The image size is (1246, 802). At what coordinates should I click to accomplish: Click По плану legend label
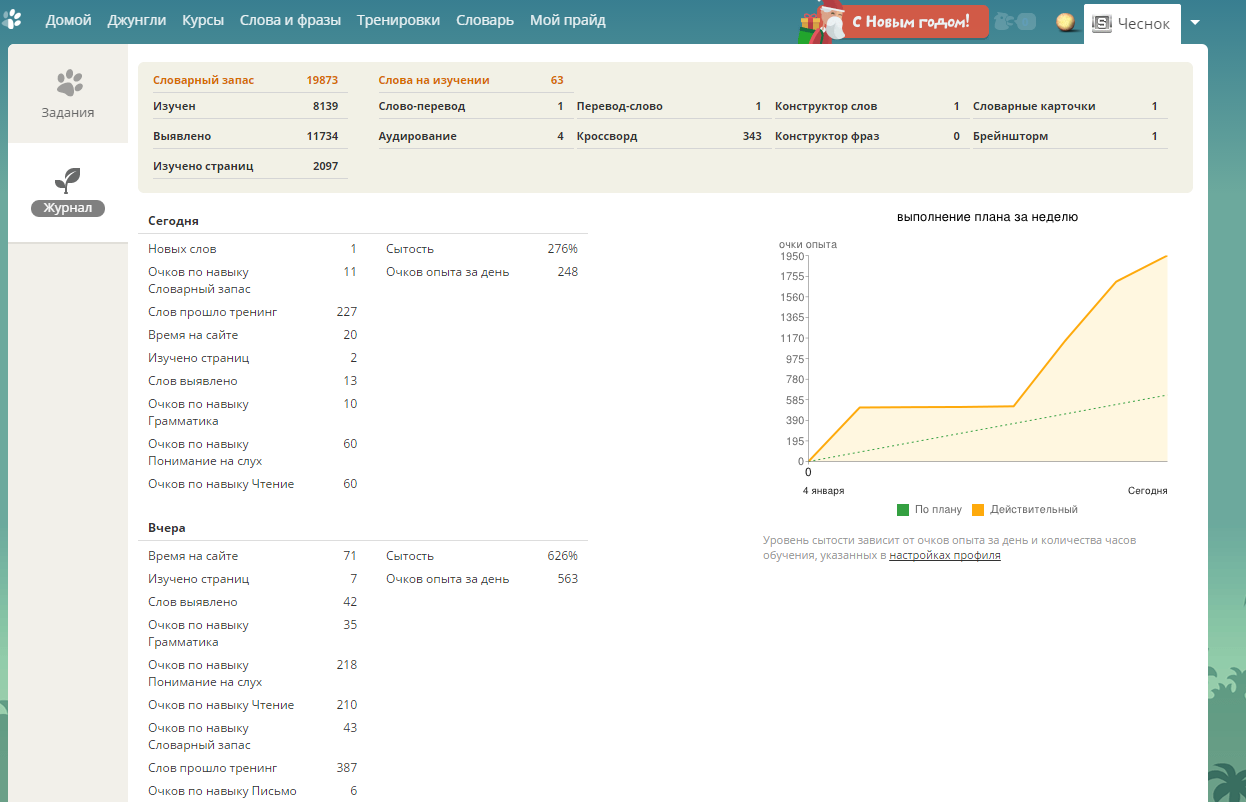coord(938,510)
